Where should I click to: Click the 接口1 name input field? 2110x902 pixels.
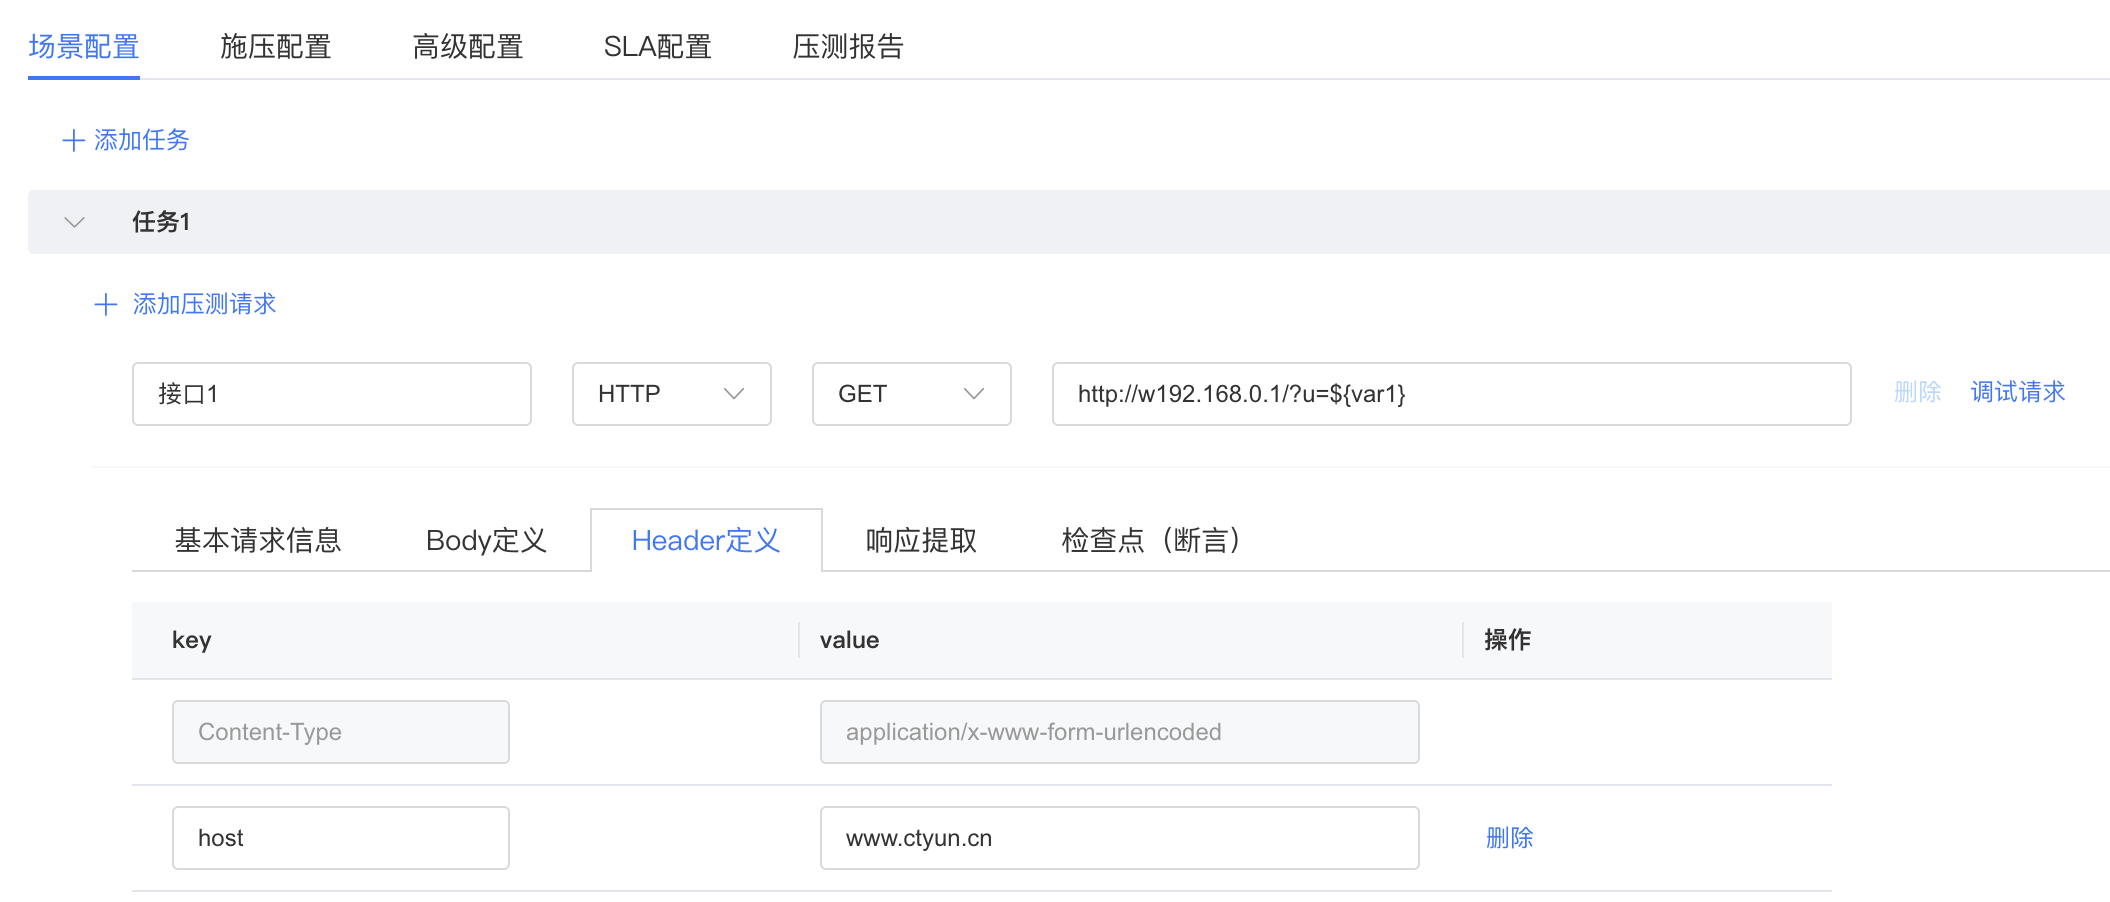[331, 394]
